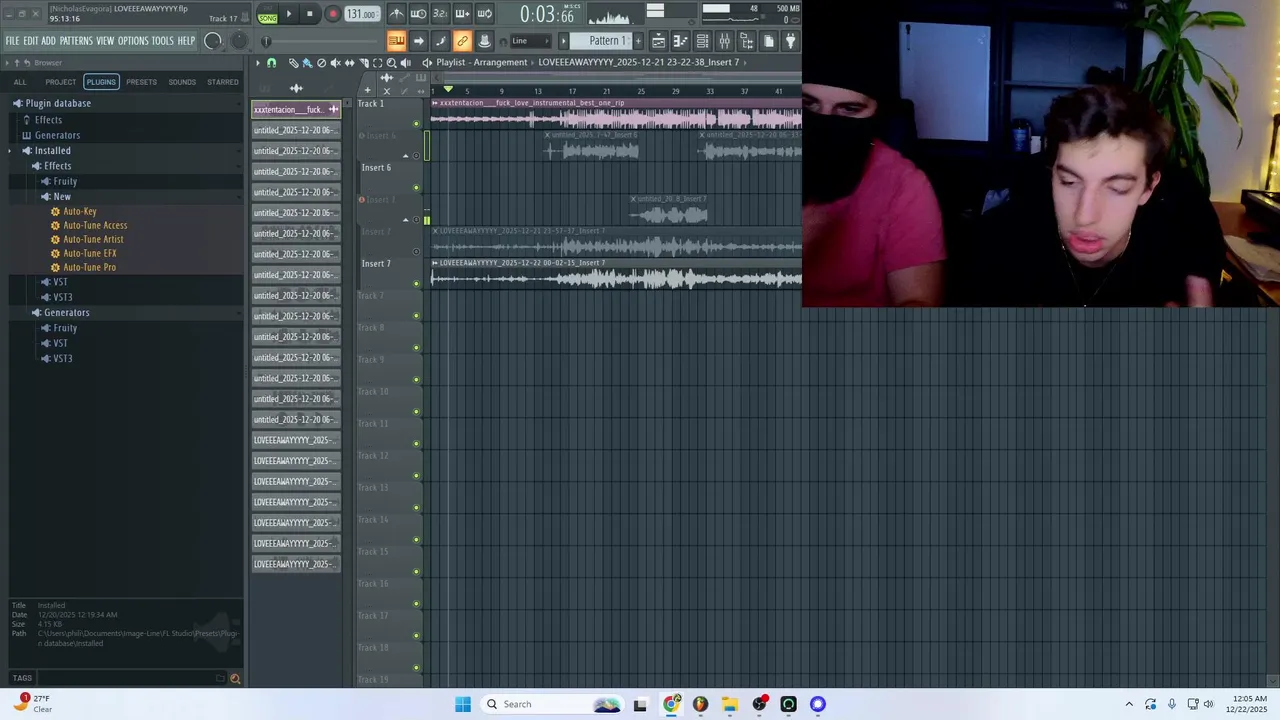The height and width of the screenshot is (720, 1280).
Task: Mute Insert 7 track via its green light
Action: pos(417,284)
